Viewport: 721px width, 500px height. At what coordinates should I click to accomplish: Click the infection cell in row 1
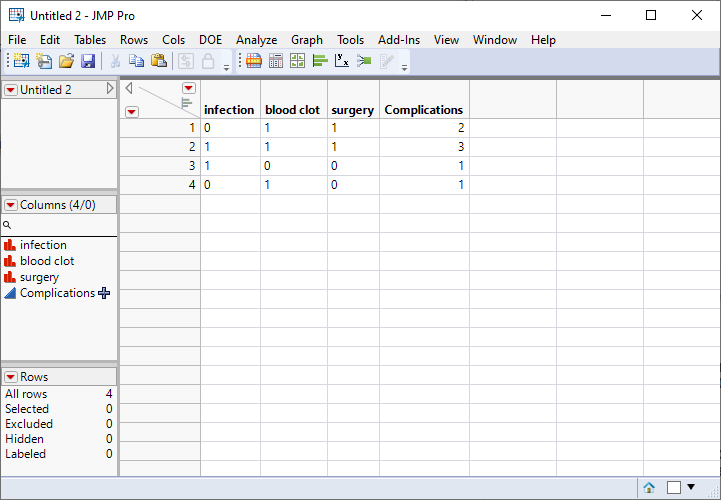point(230,128)
